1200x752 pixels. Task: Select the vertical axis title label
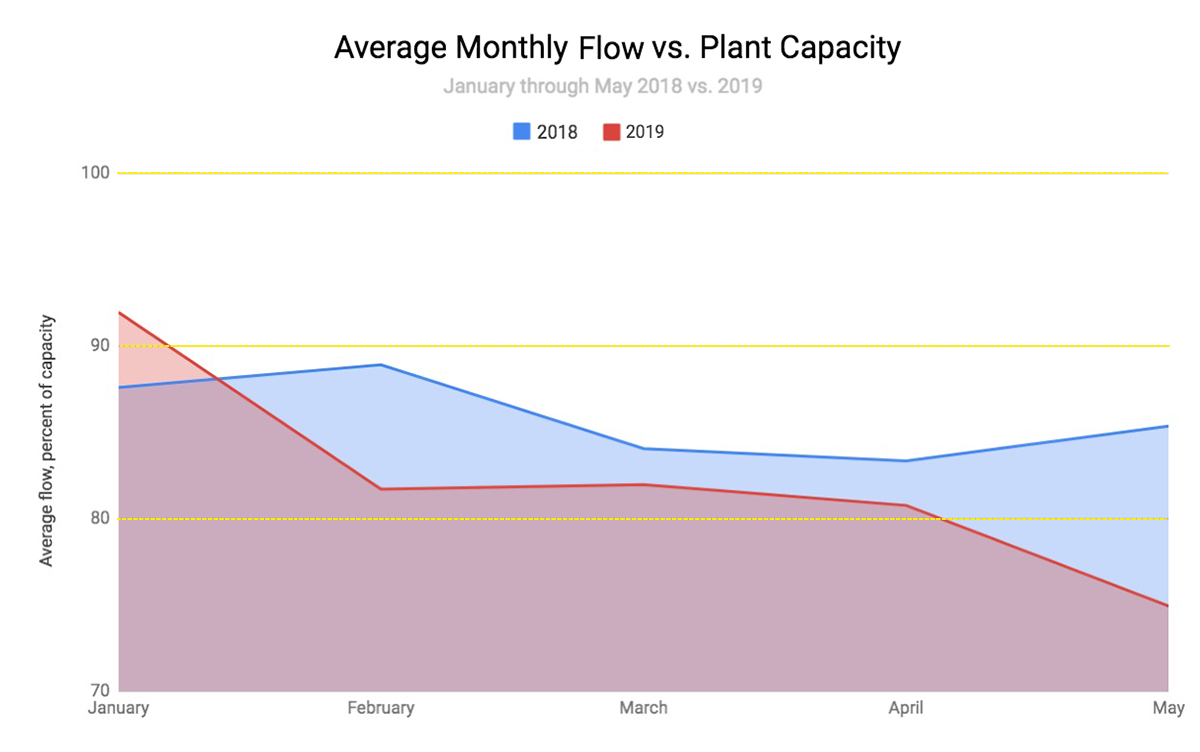click(x=47, y=441)
